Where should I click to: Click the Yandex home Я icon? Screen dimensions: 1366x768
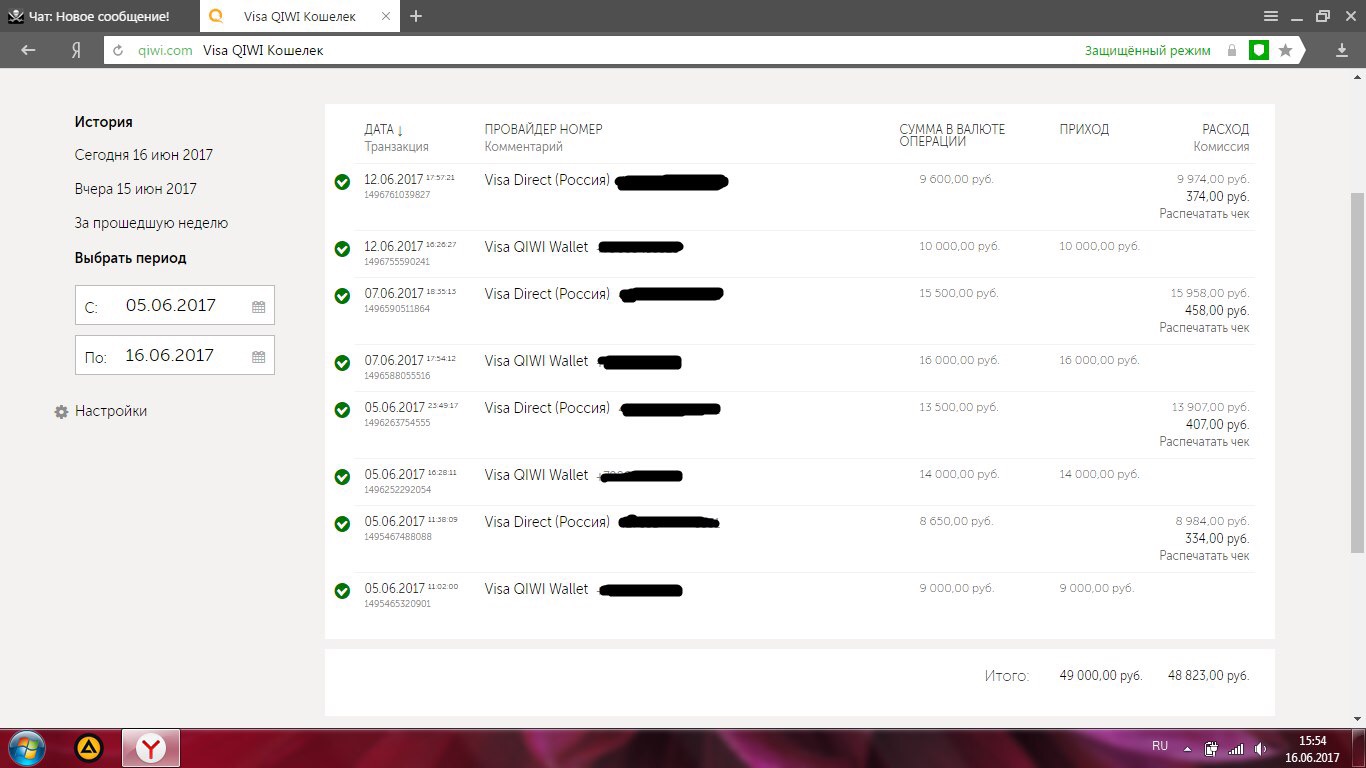coord(75,50)
